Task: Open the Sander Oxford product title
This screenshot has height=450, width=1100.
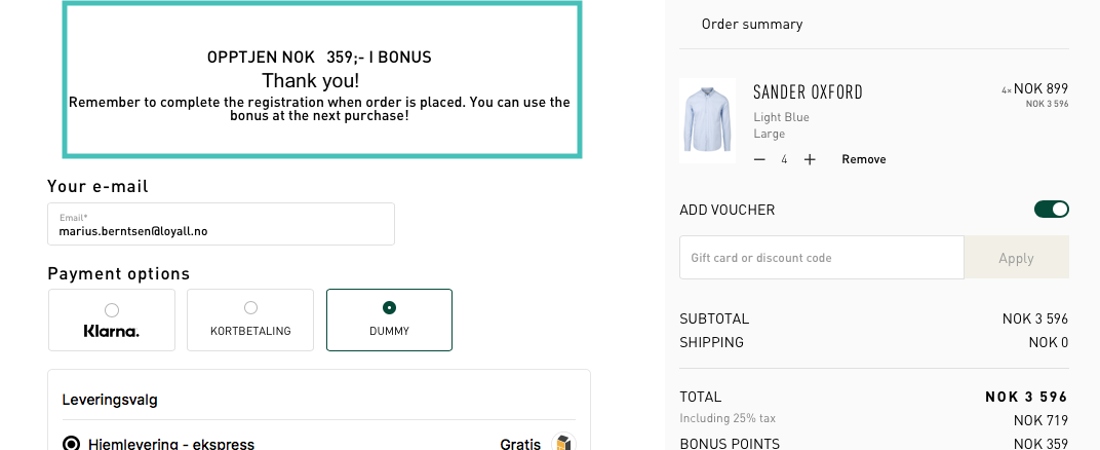Action: click(807, 93)
